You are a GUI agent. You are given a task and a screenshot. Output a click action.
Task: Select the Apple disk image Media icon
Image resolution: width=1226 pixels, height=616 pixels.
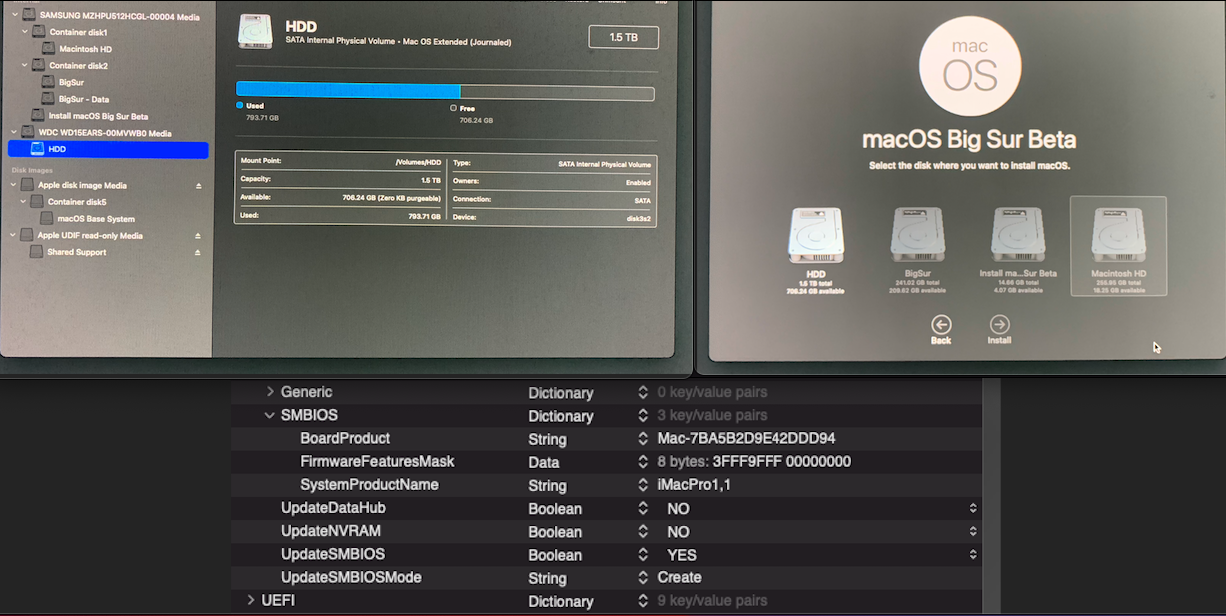click(27, 185)
